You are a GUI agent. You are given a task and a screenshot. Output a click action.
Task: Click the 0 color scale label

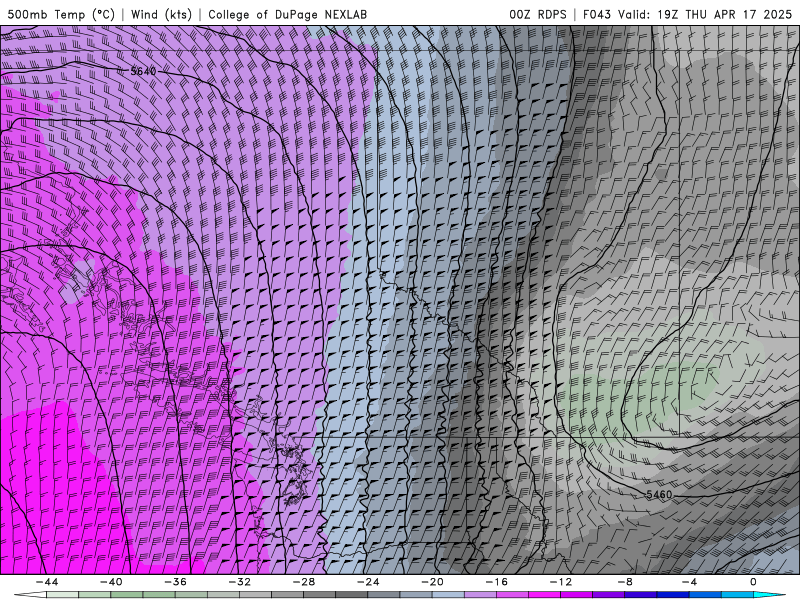tap(753, 582)
